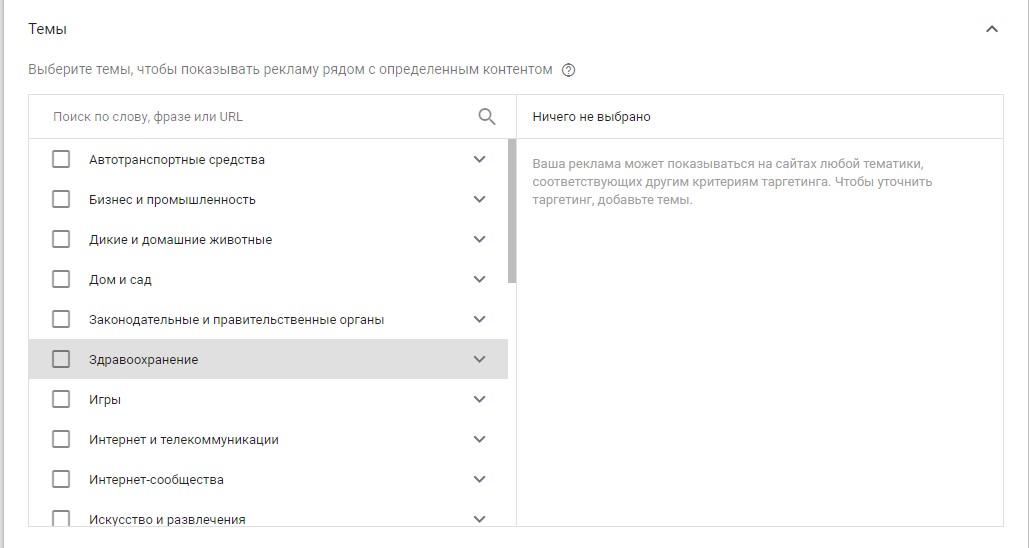Click the Темы section header
Screen dimensions: 1029x548
(47, 29)
